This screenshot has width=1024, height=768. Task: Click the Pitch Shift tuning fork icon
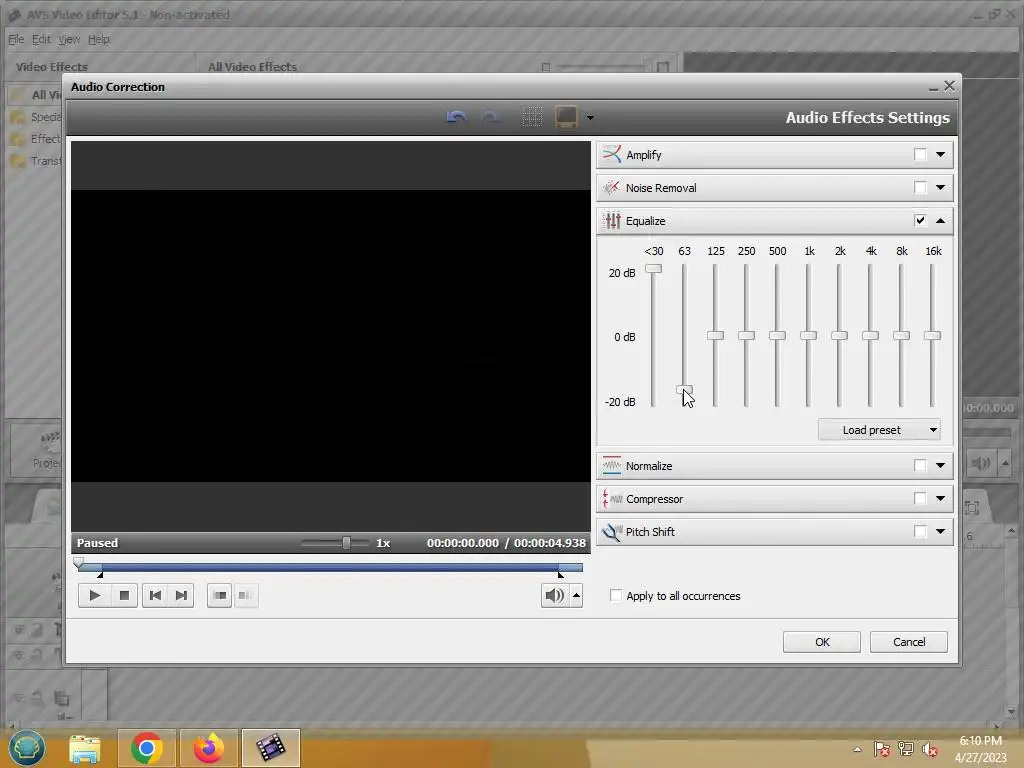611,532
